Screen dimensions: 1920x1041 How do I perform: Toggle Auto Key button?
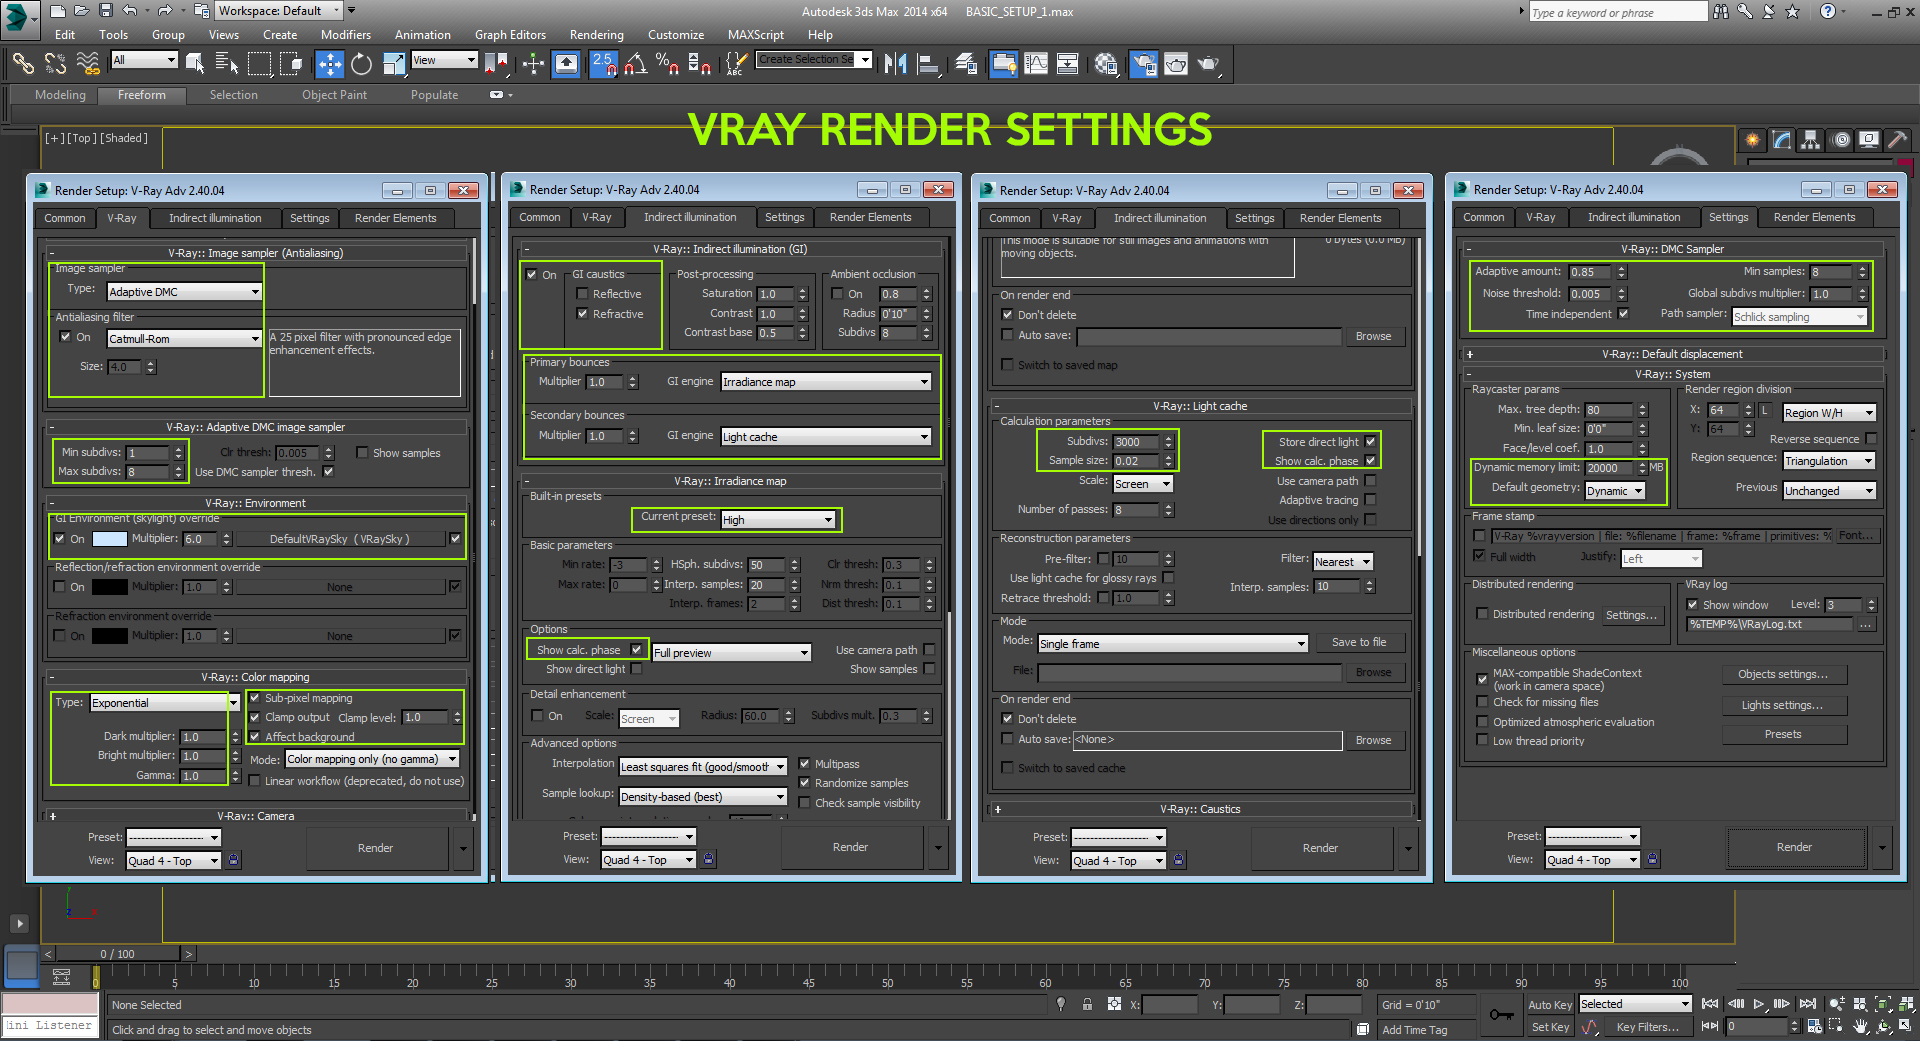click(1550, 1005)
